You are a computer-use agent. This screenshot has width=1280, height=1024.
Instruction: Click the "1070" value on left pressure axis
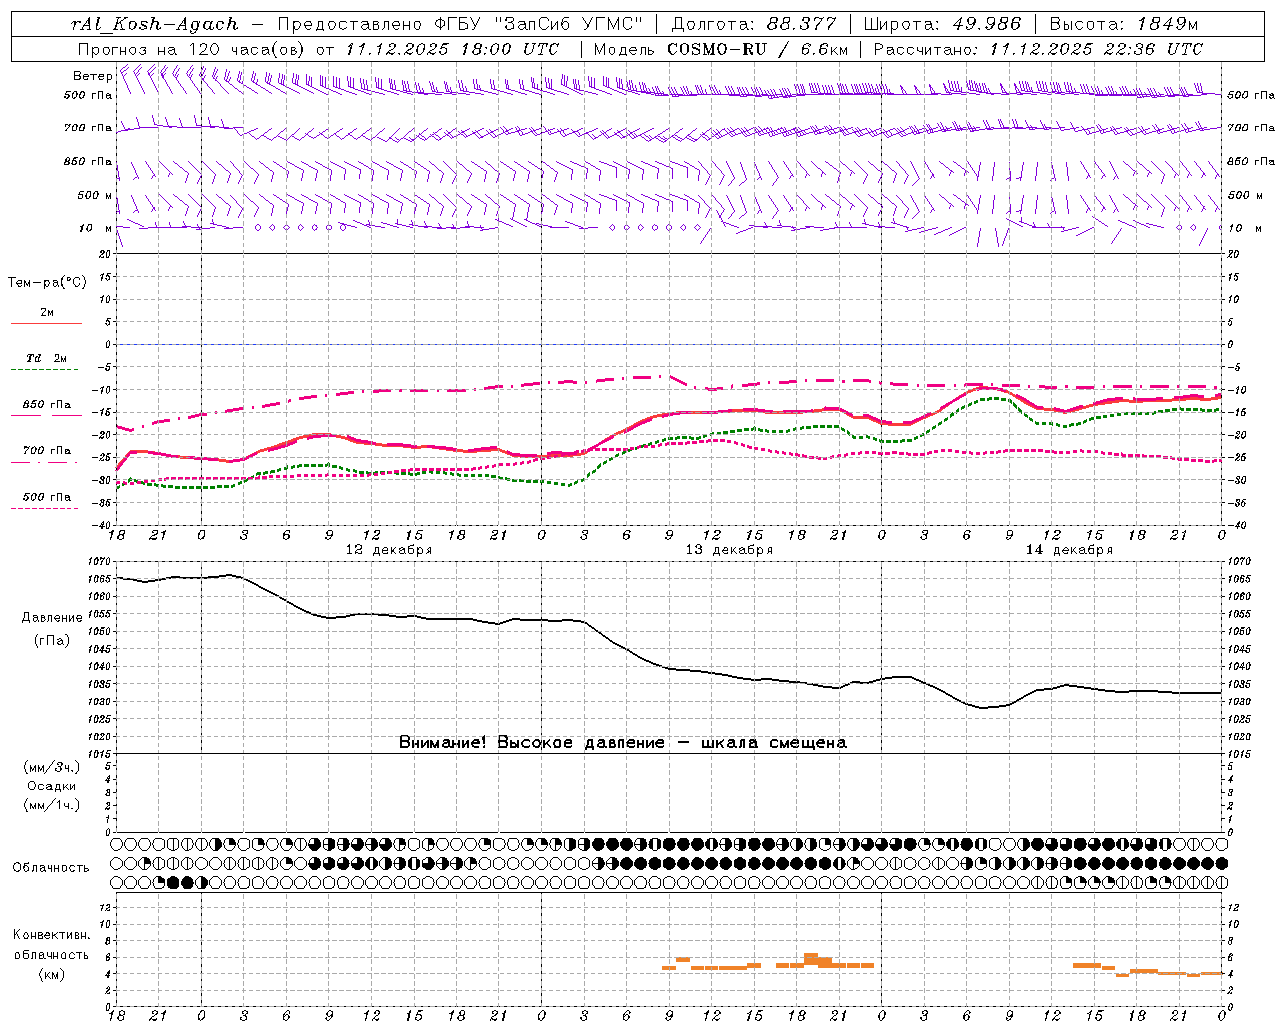coord(100,562)
